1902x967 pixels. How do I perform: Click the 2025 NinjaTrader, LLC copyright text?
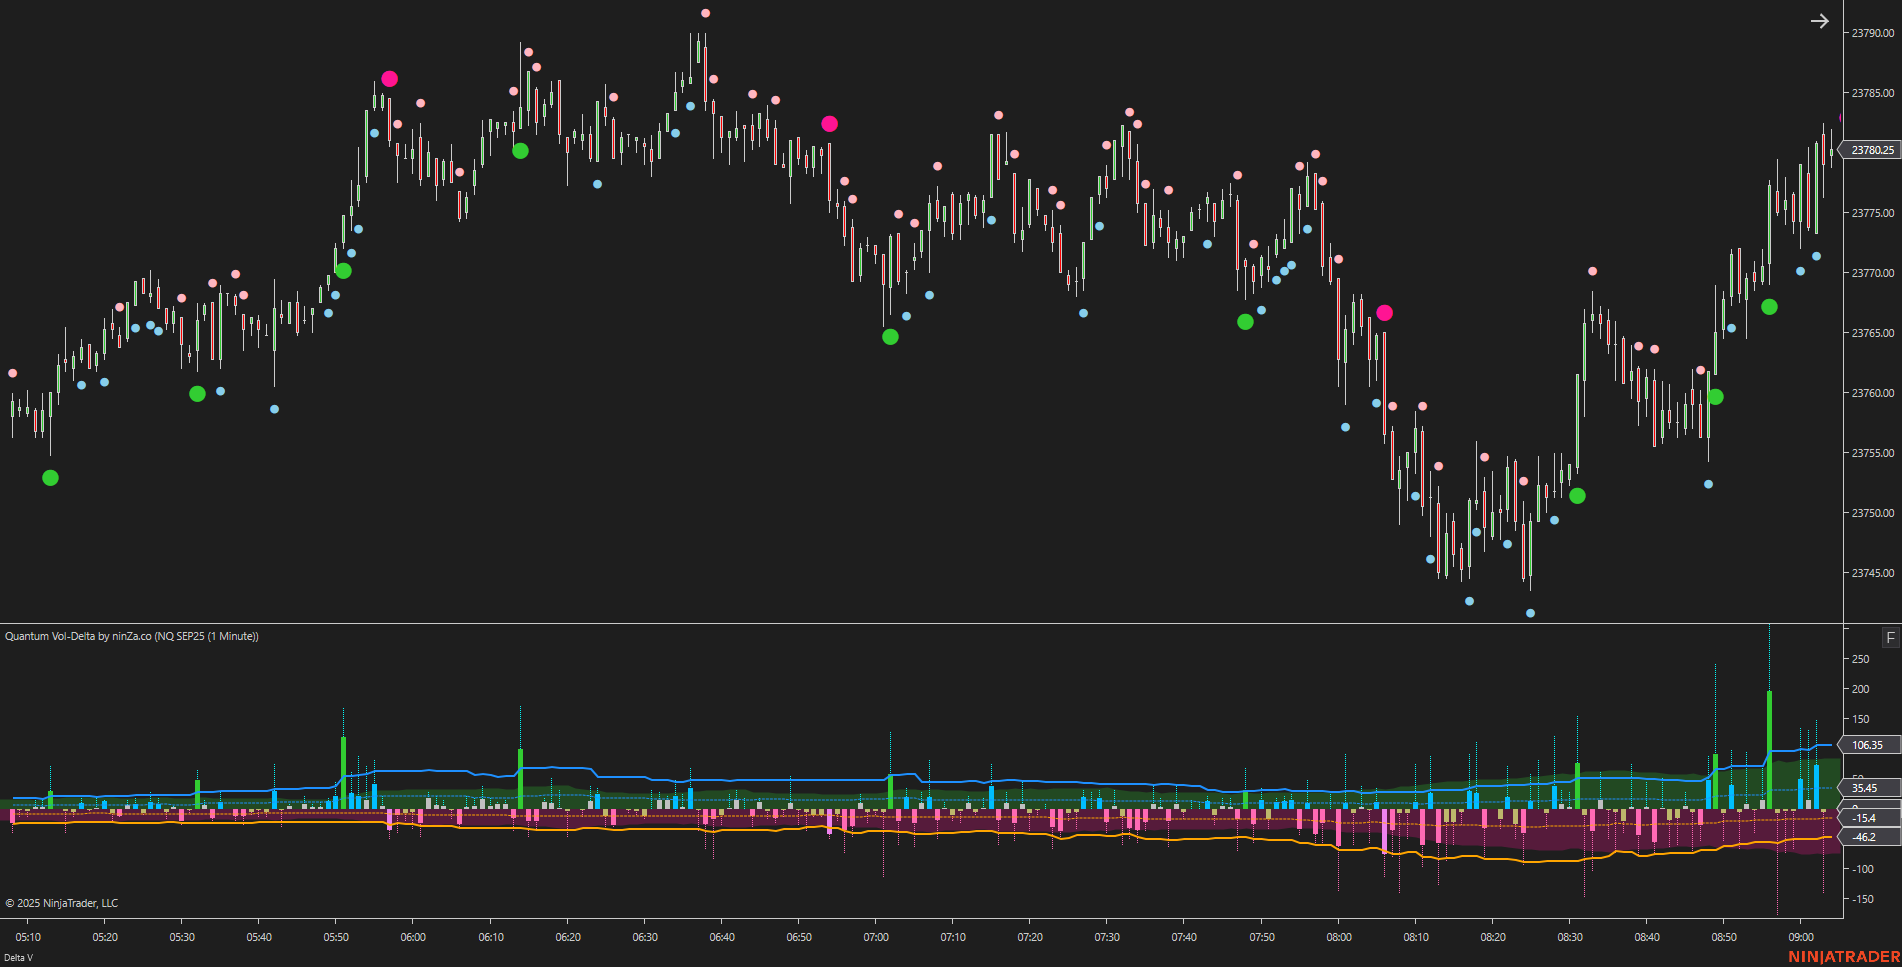(60, 903)
